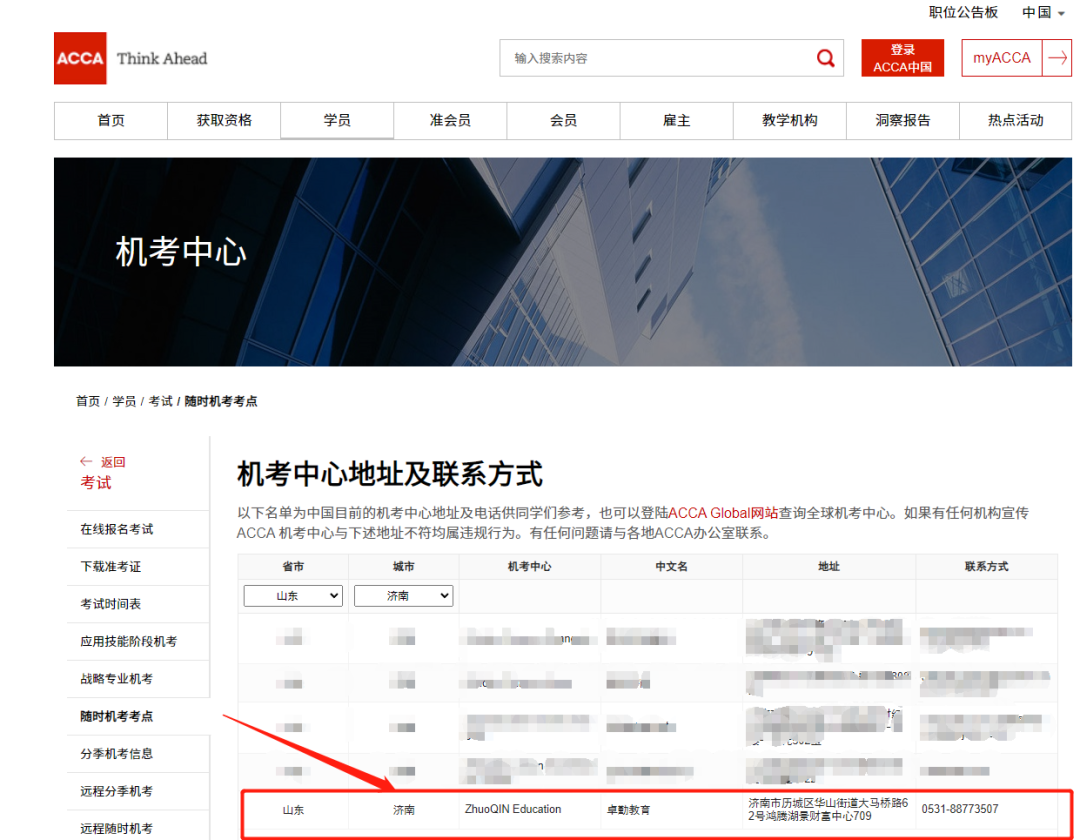Viewport: 1080px width, 840px height.
Task: Open the 教学机构 navigation tab
Action: 789,120
